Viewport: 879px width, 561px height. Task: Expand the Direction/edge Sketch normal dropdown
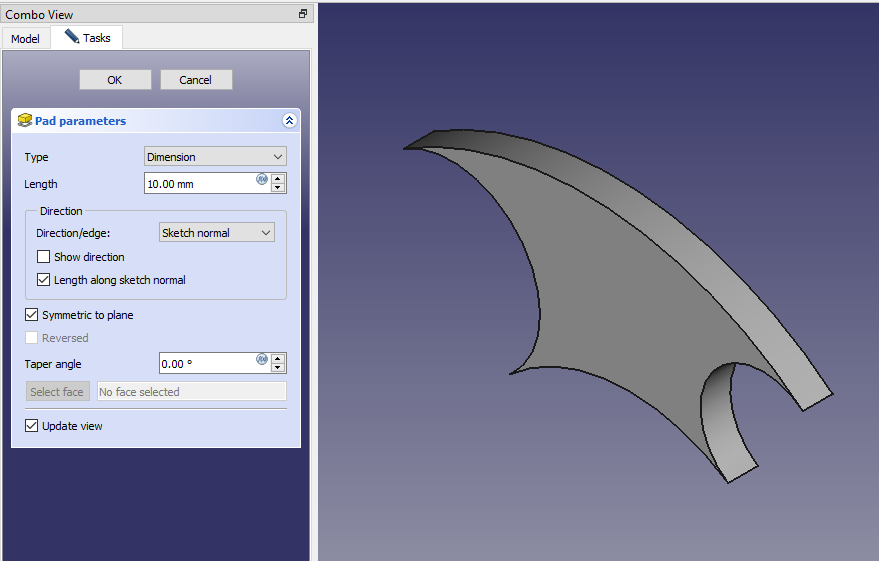[x=217, y=233]
